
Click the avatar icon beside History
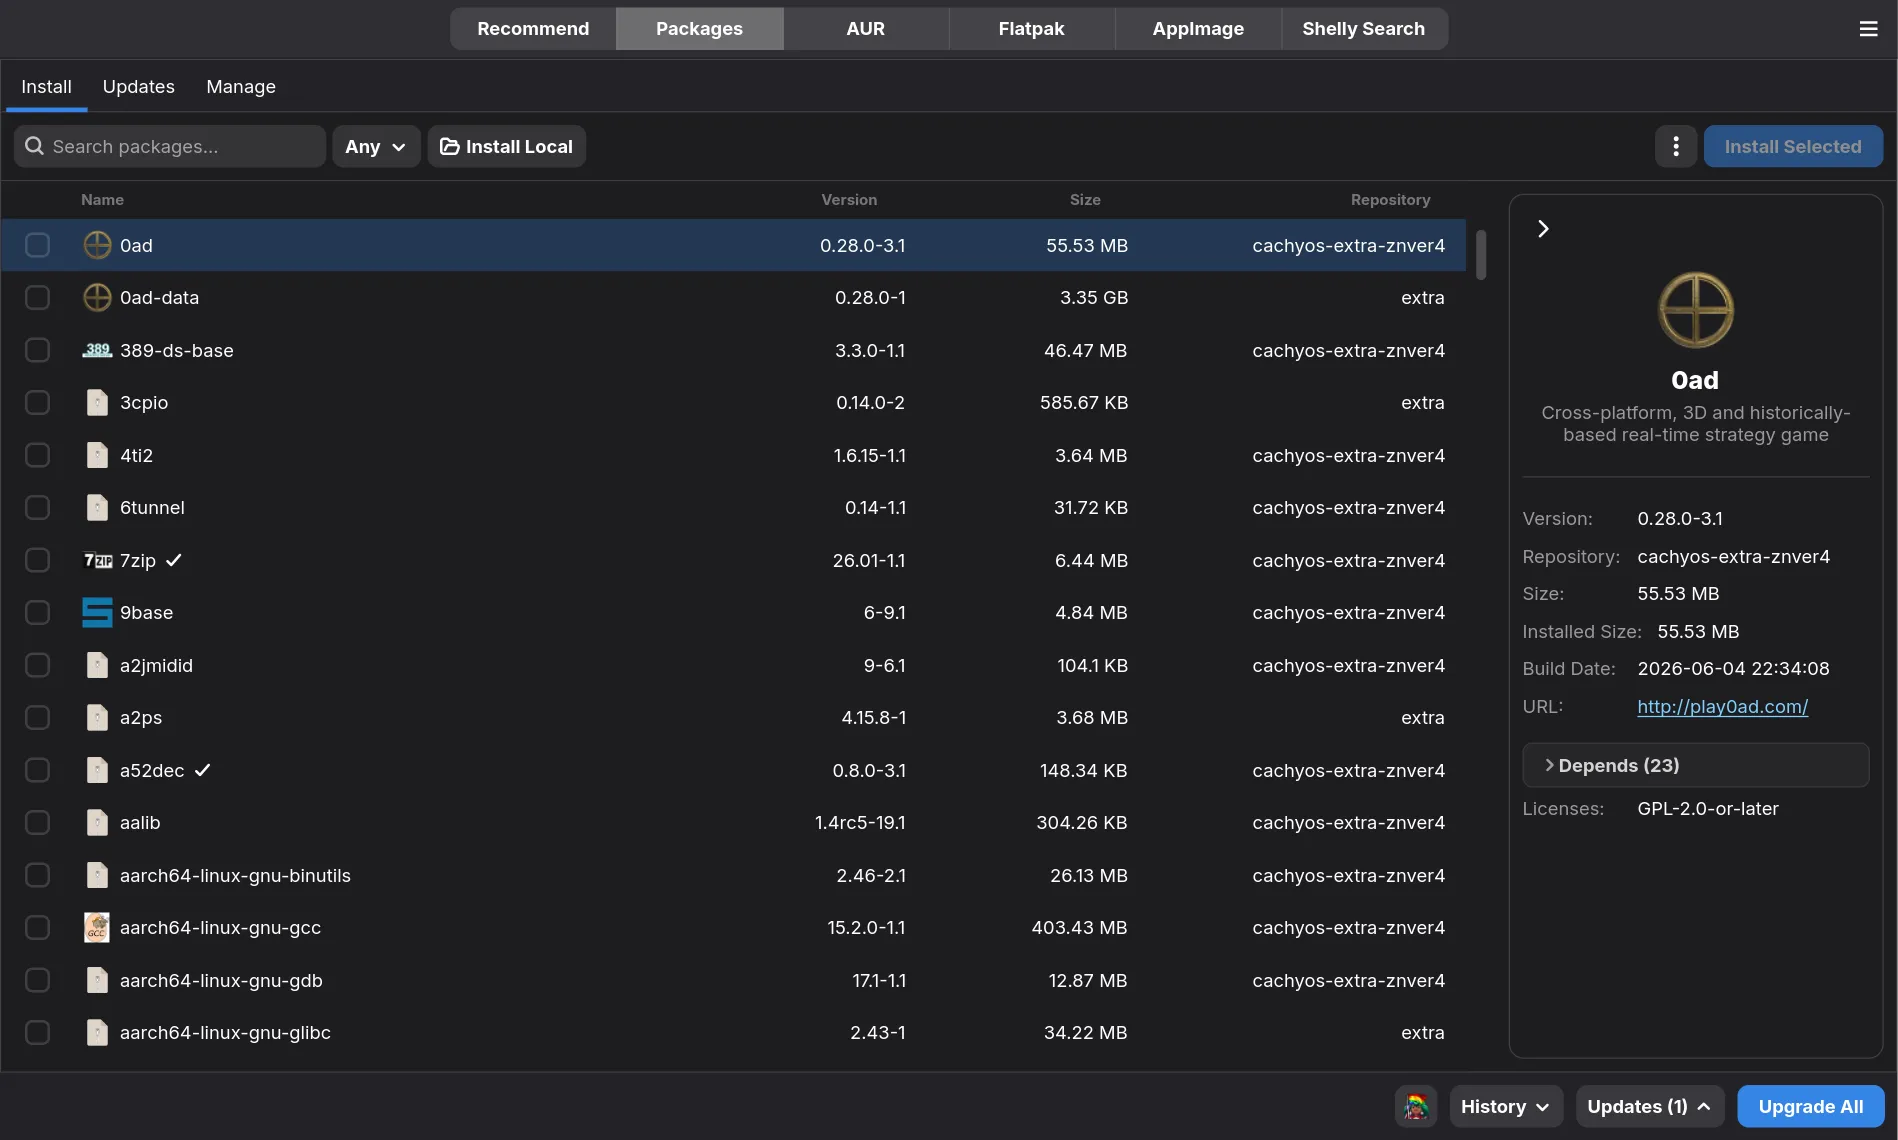click(1416, 1106)
